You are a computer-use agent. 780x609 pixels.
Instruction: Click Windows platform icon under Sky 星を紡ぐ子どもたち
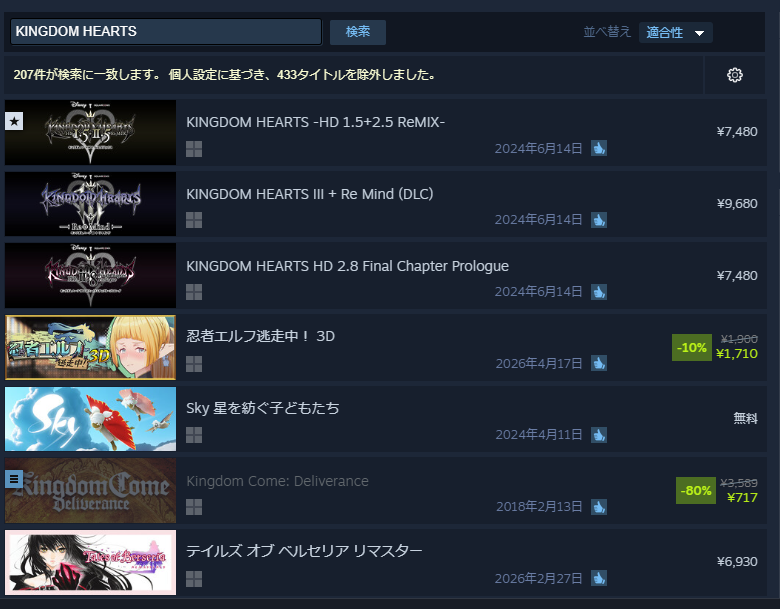tap(194, 435)
